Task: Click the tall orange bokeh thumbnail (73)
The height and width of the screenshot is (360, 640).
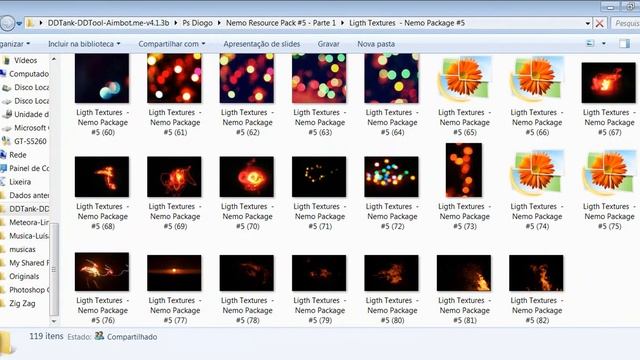Action: point(464,170)
